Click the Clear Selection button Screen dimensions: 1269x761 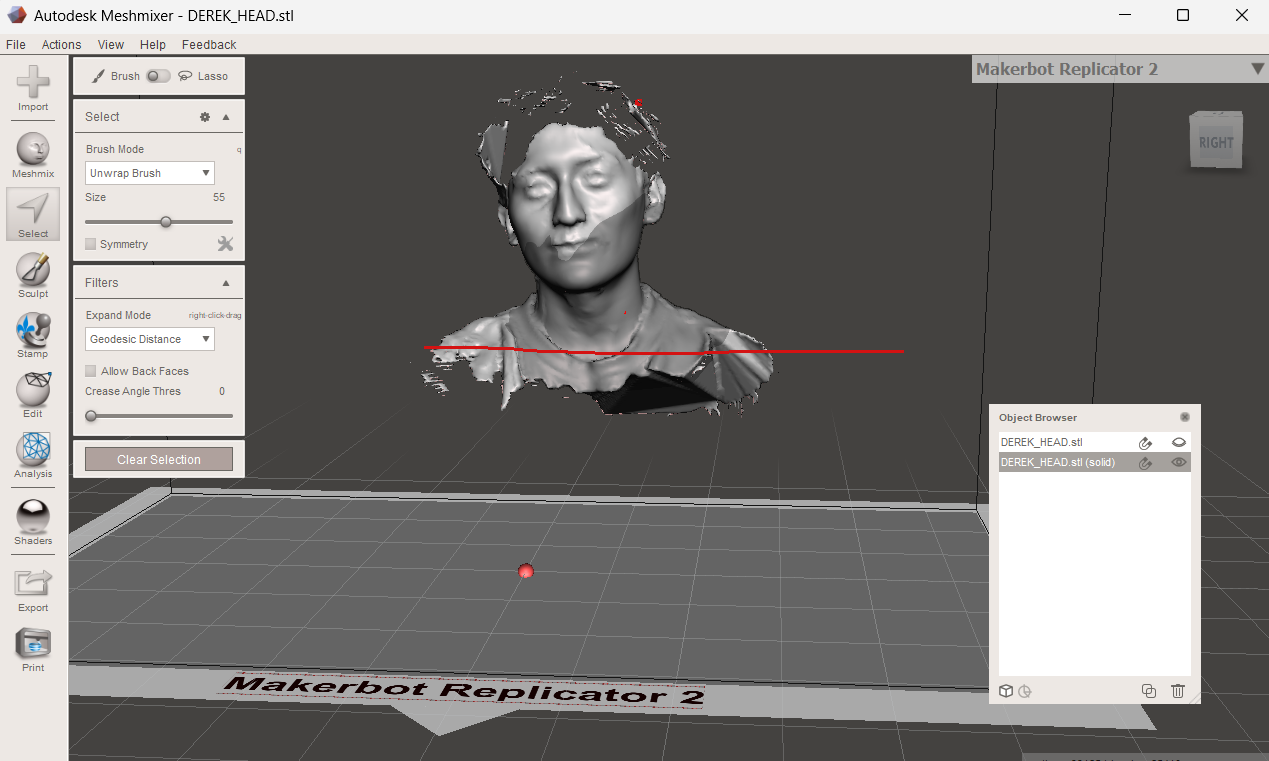tap(159, 459)
